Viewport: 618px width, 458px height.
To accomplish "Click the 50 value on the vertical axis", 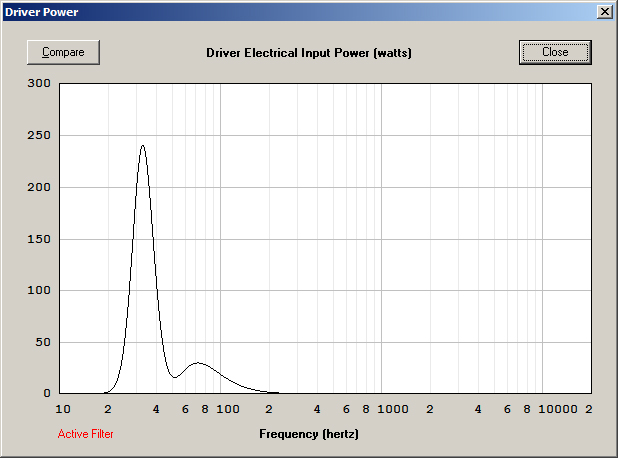I will point(43,342).
